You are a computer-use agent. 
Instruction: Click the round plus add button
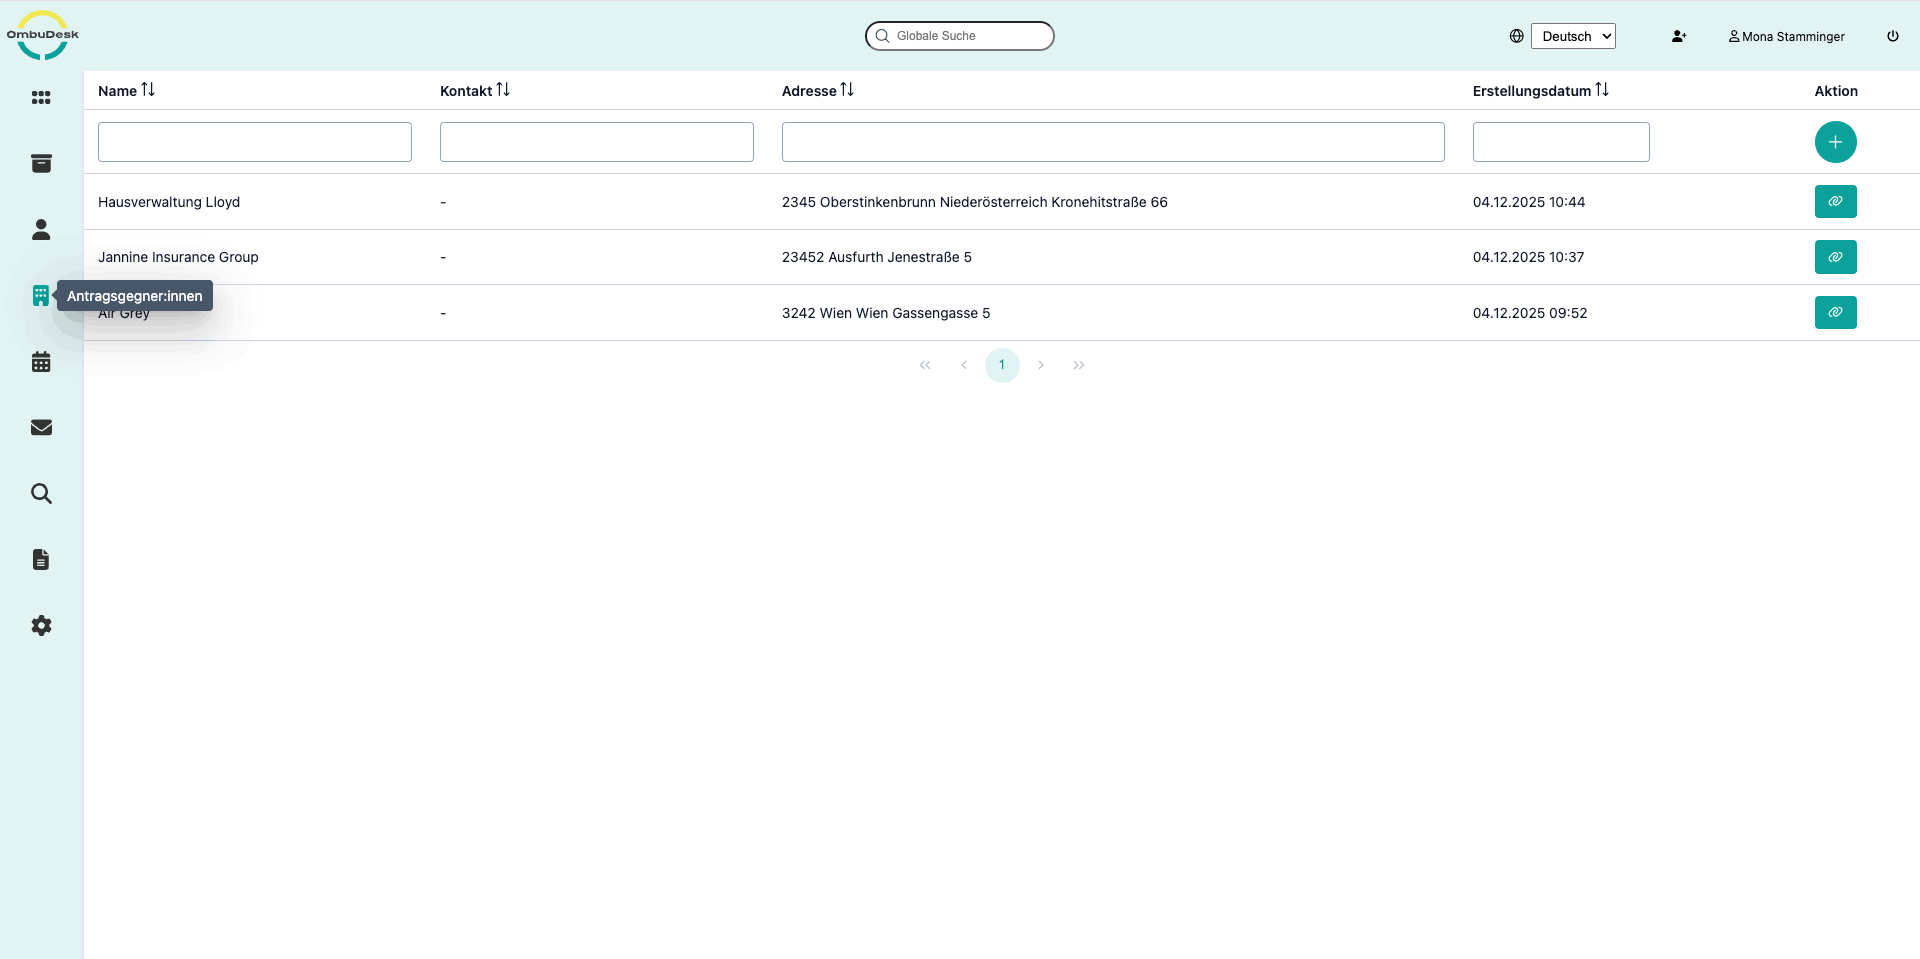[1835, 142]
